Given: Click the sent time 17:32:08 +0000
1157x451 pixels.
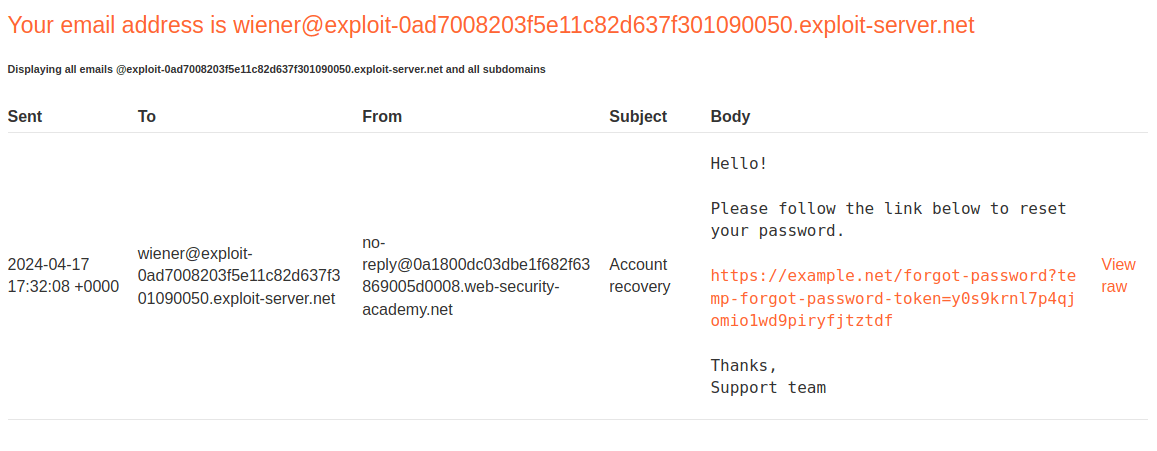Looking at the screenshot, I should click(63, 287).
